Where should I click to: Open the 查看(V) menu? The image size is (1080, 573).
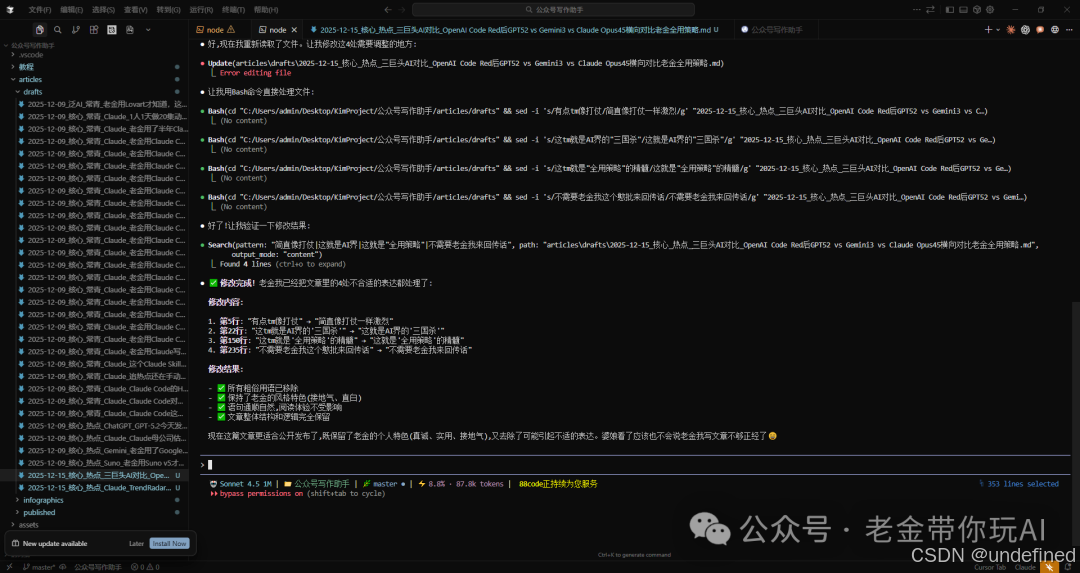(135, 10)
